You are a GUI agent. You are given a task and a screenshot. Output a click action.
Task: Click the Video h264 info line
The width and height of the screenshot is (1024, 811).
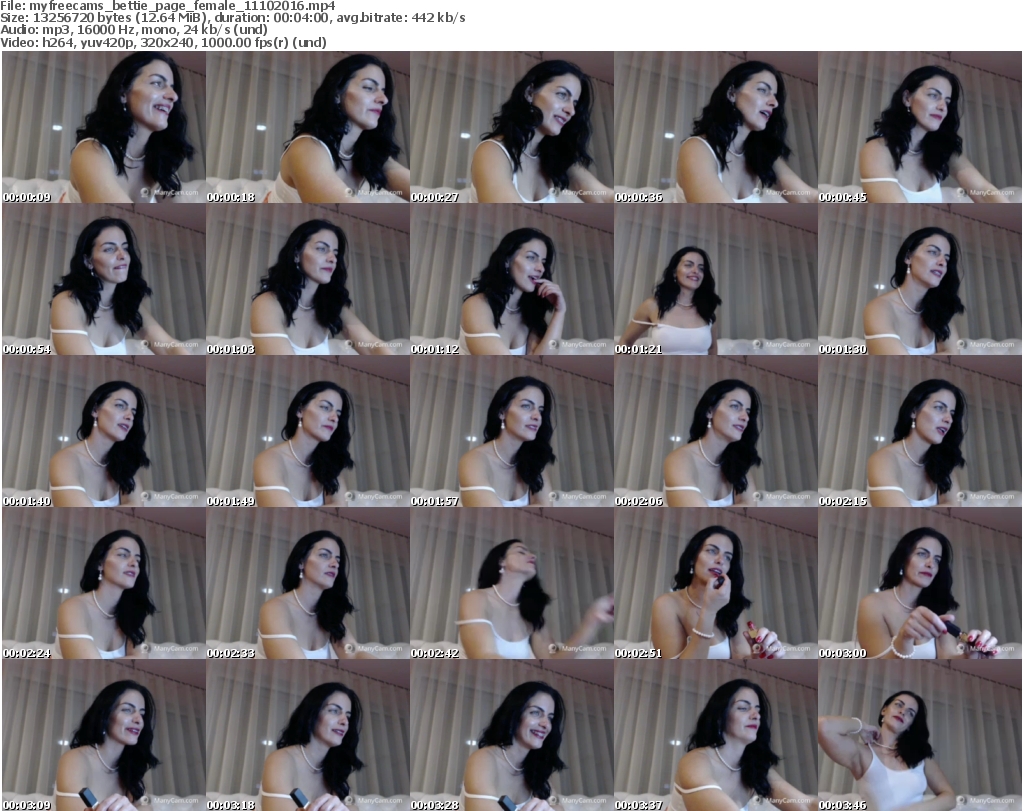pos(163,42)
